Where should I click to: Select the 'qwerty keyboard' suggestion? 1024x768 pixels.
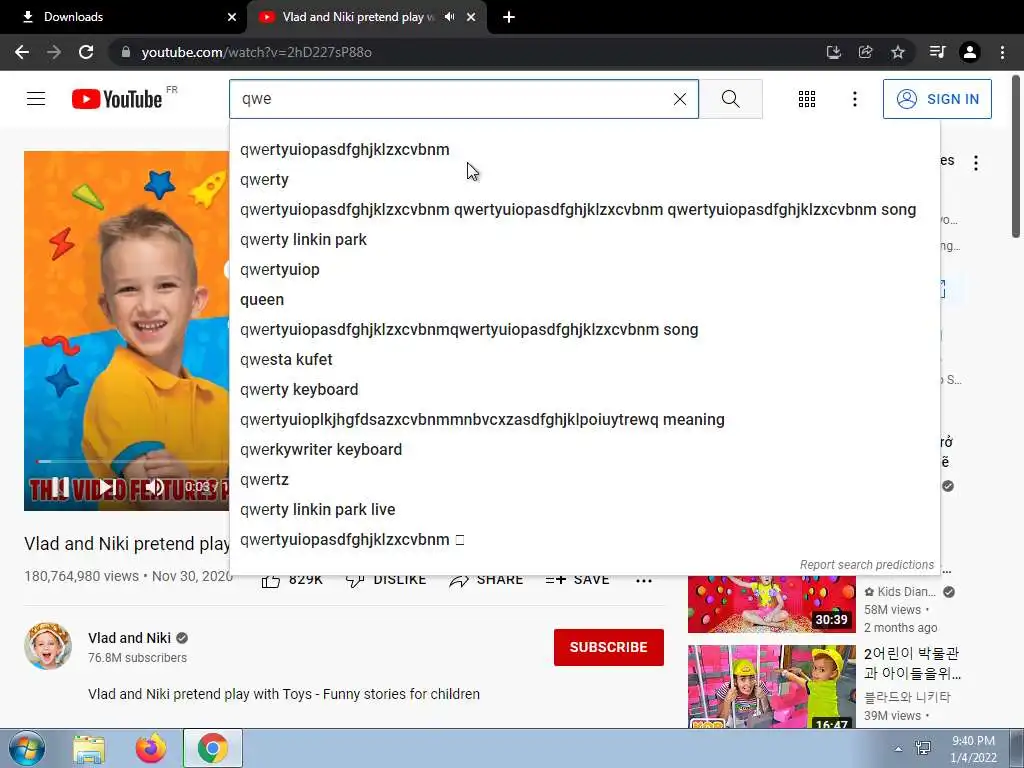coord(584,390)
